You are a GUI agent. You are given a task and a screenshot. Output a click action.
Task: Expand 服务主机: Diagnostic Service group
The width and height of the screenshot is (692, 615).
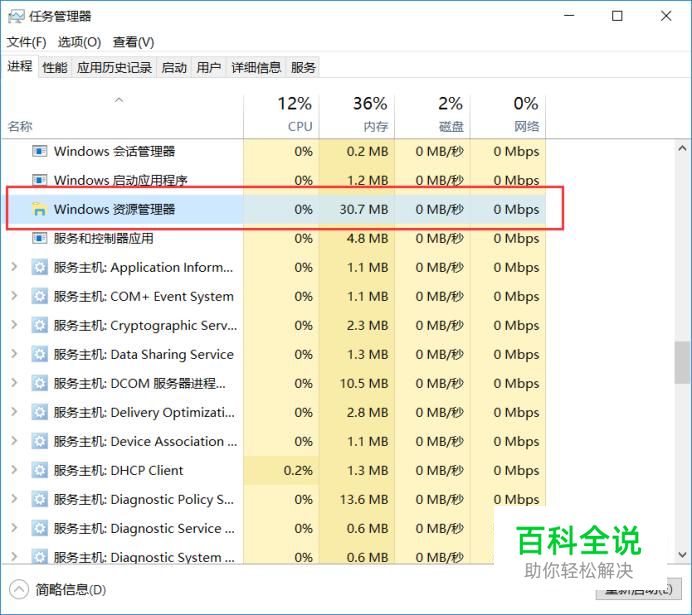[14, 528]
